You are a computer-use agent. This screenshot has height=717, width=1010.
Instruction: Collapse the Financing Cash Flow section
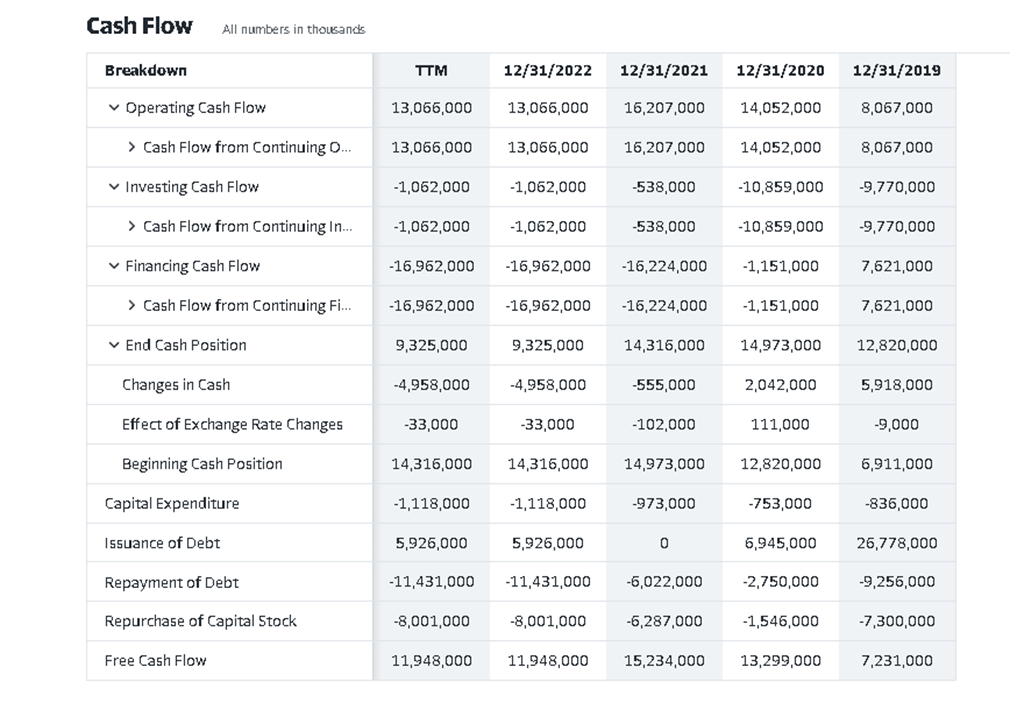click(x=113, y=266)
